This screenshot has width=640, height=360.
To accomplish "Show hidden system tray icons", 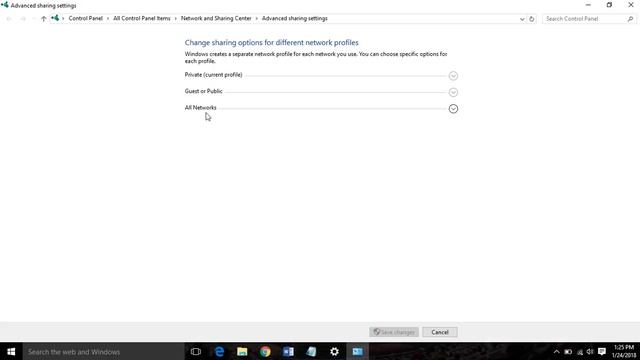I will (x=556, y=351).
